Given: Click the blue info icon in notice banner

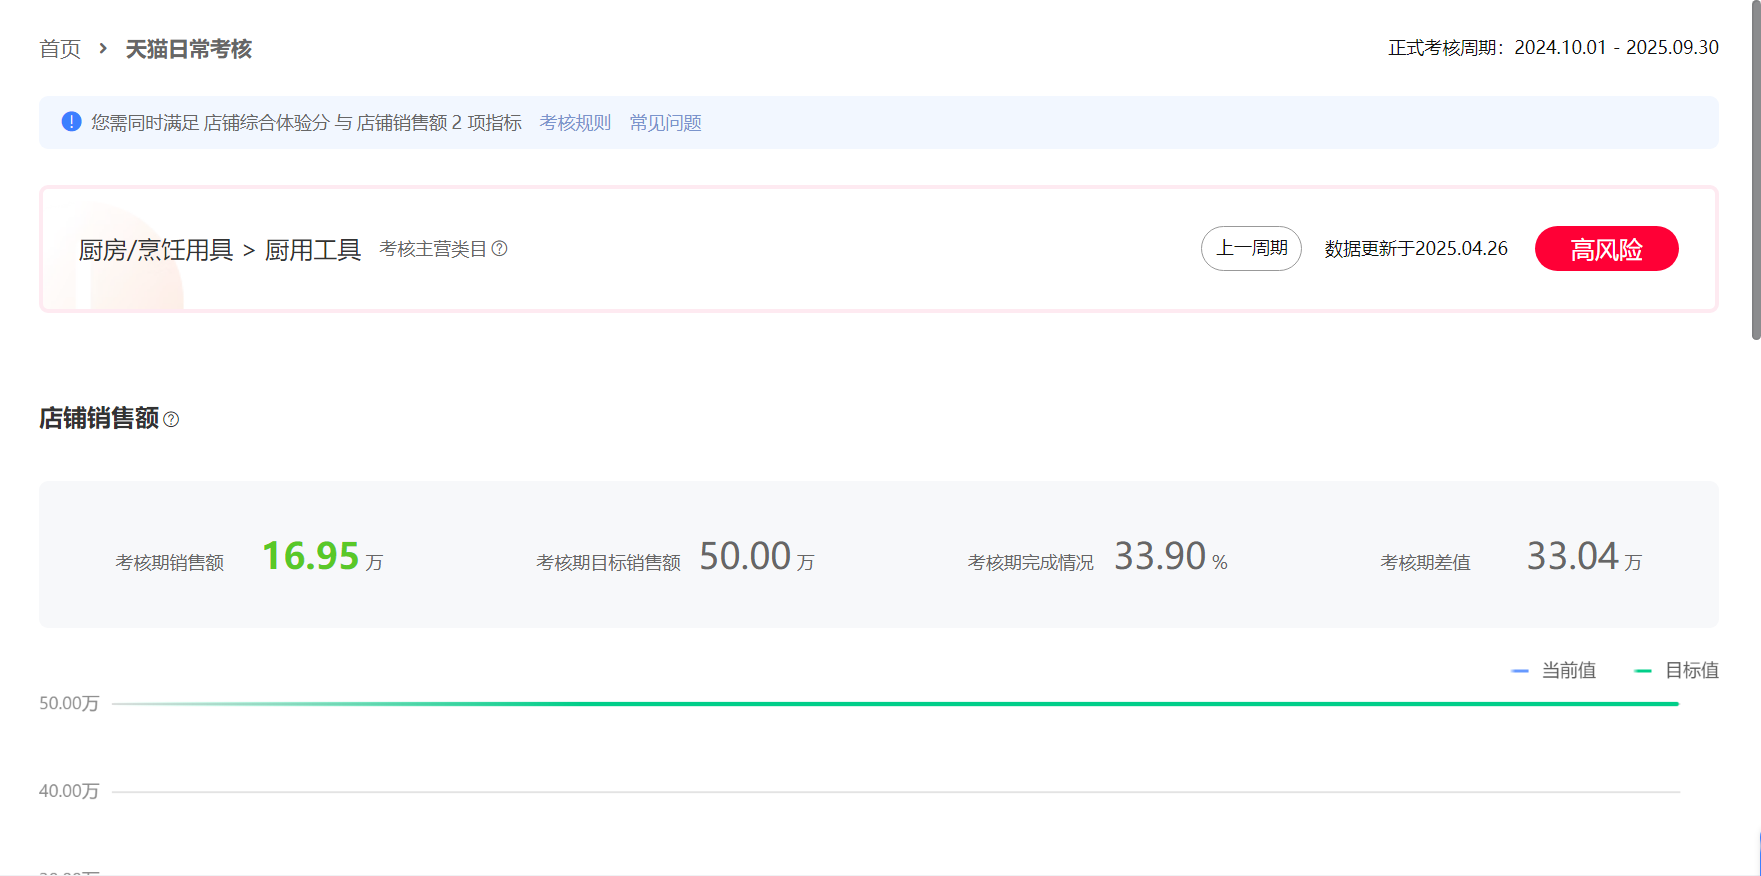Looking at the screenshot, I should click(x=71, y=122).
